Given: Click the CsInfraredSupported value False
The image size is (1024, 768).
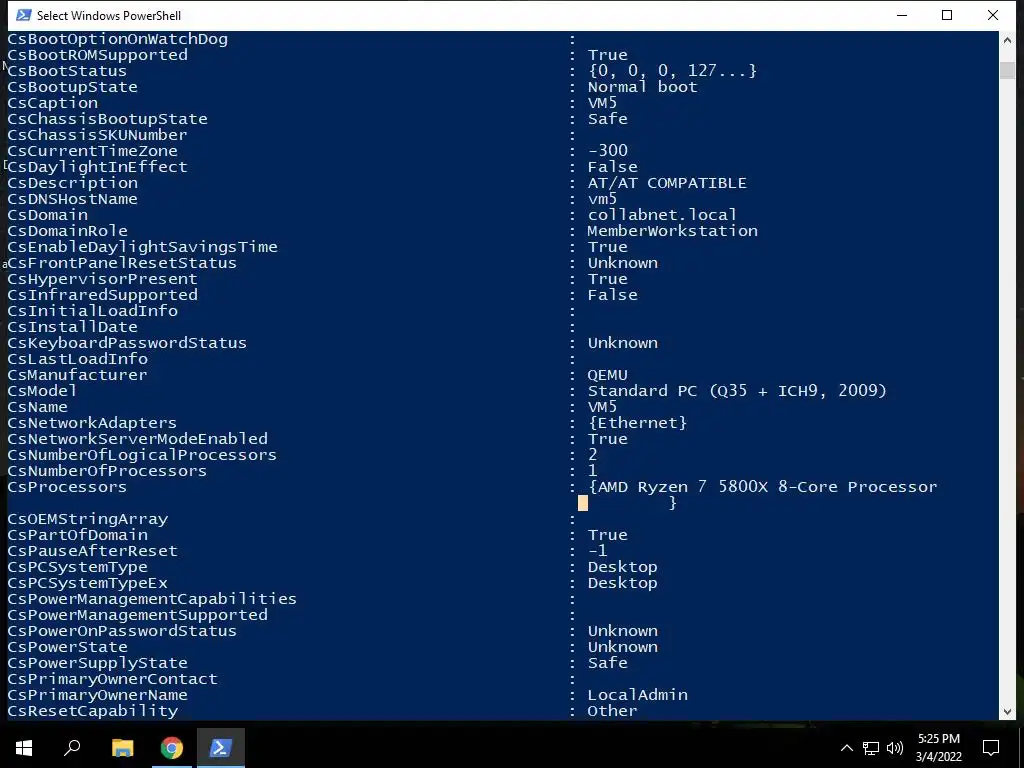Looking at the screenshot, I should (613, 295).
